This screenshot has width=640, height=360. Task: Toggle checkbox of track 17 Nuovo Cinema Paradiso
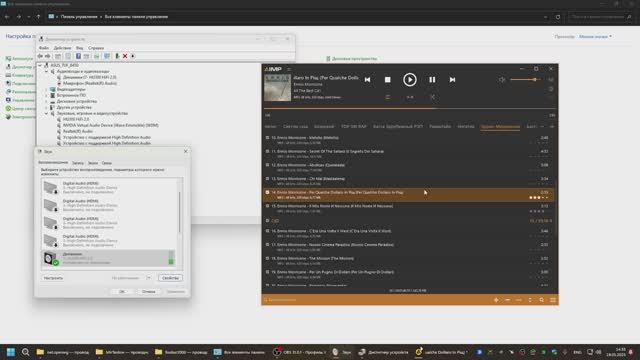click(x=268, y=244)
